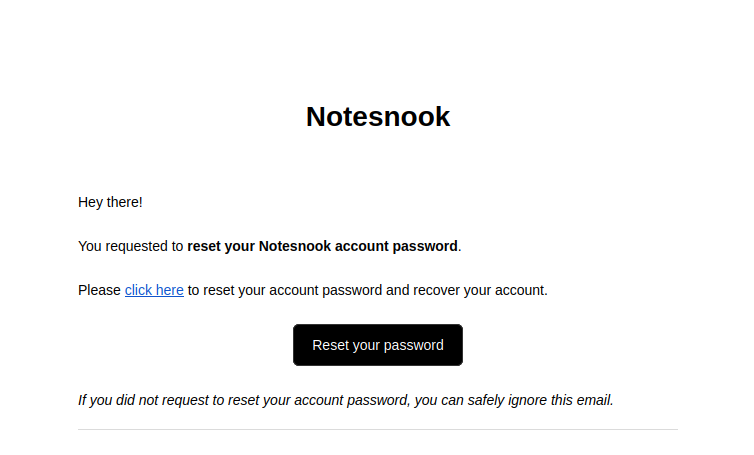
Task: Click the "Hey there!" greeting text
Action: (110, 202)
